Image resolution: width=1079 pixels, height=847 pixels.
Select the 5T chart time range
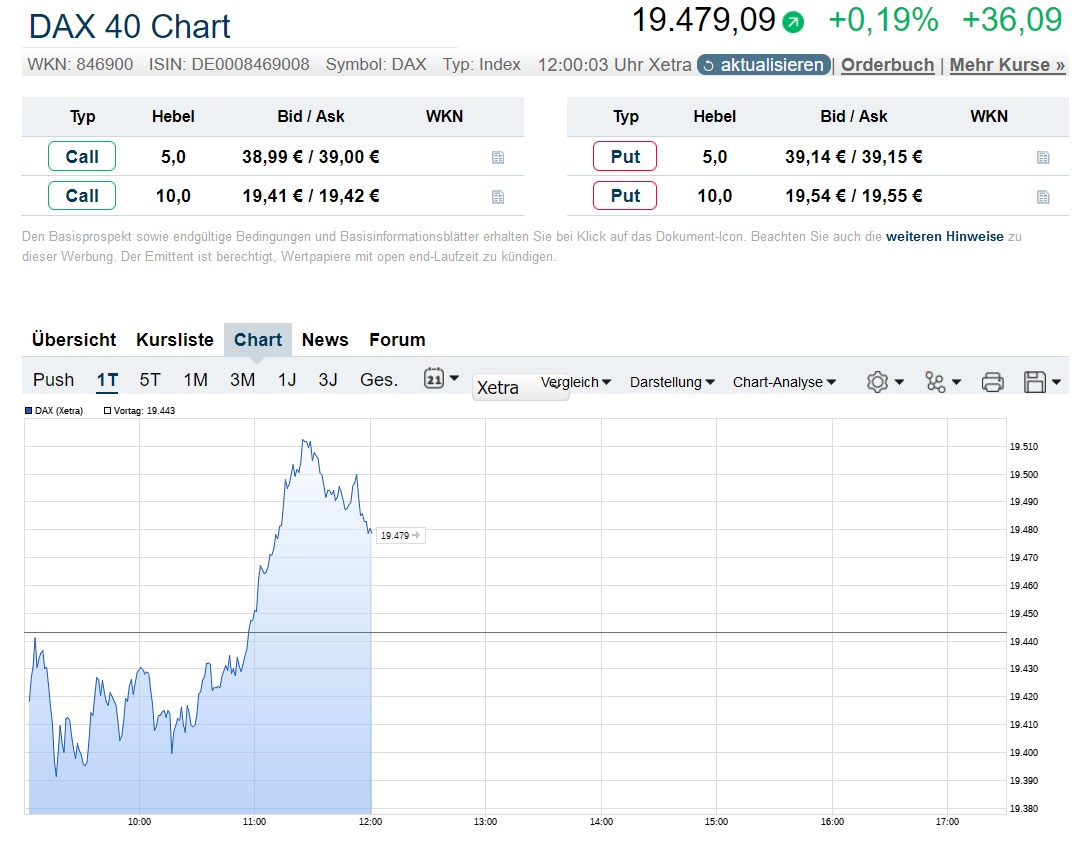[150, 380]
